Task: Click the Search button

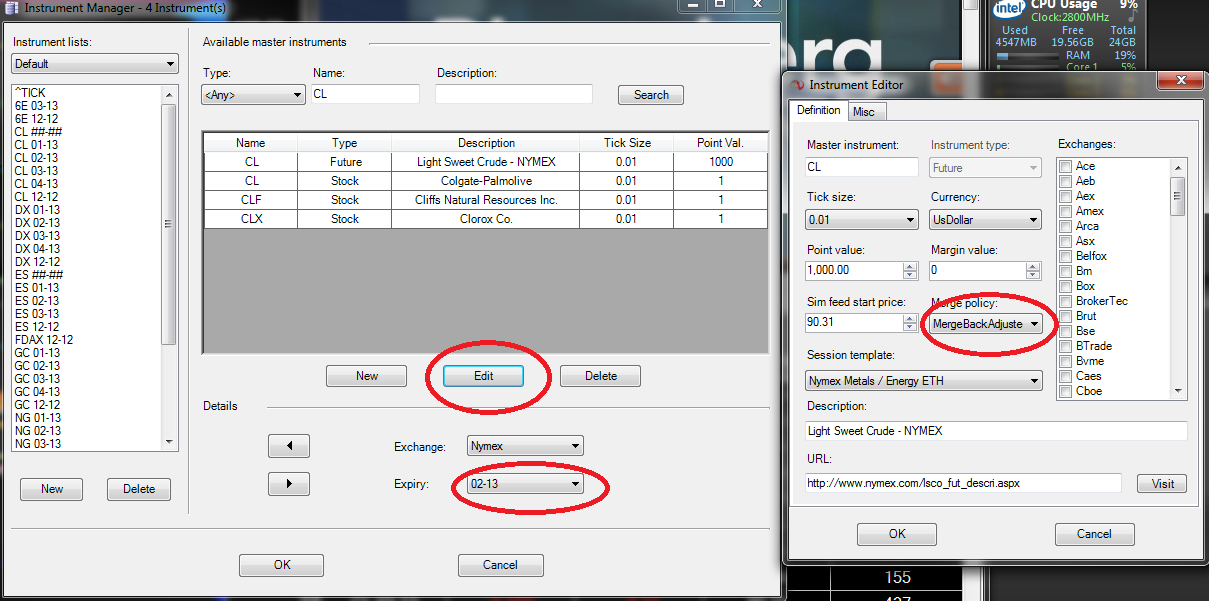Action: pos(651,95)
